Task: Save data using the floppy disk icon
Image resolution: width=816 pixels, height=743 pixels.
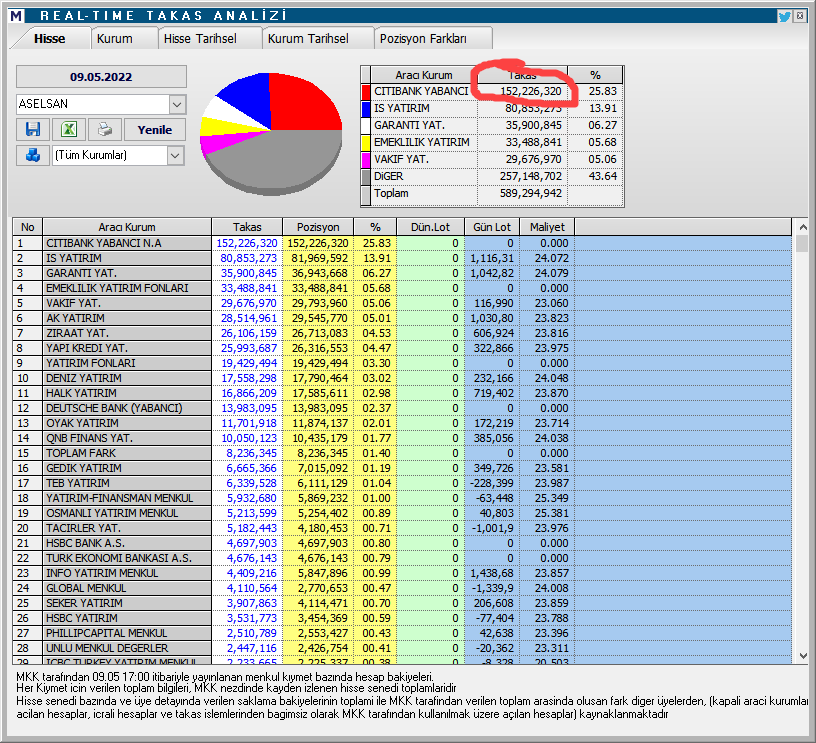Action: click(33, 130)
